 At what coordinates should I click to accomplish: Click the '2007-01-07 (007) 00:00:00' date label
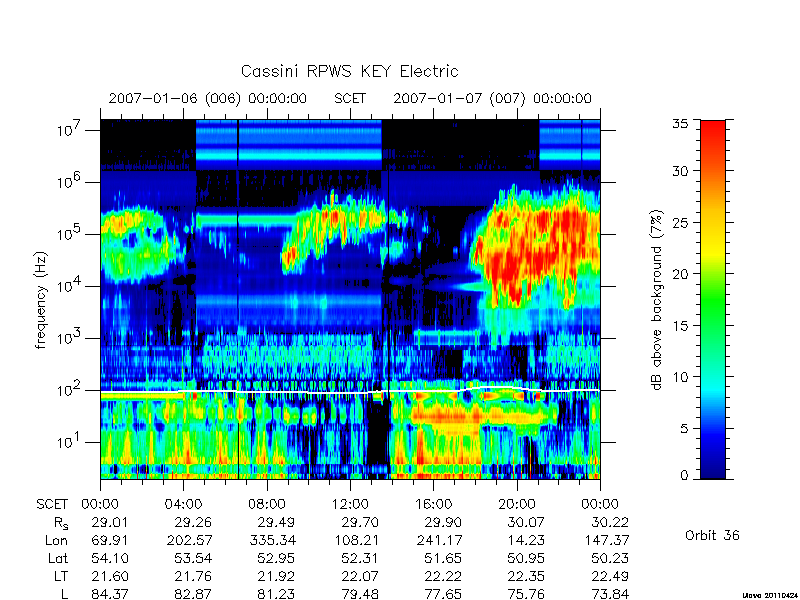(x=492, y=98)
